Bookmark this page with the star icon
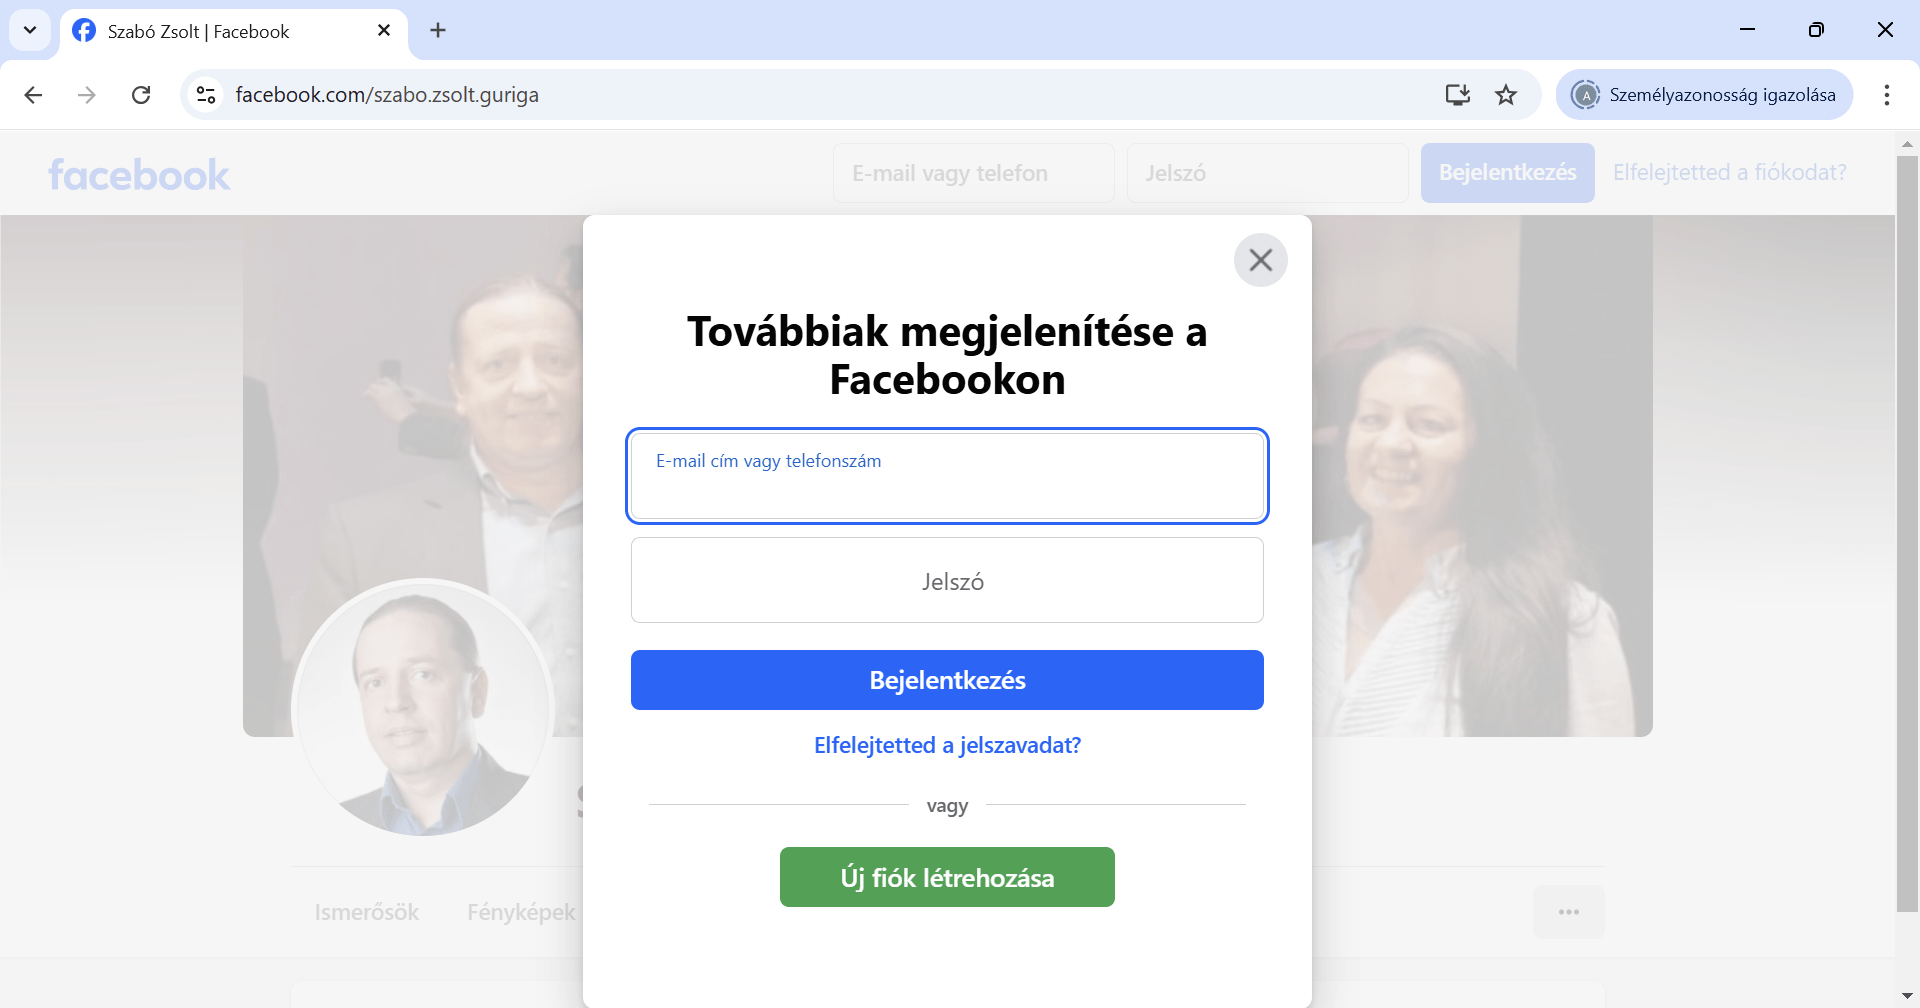This screenshot has width=1920, height=1008. pos(1505,95)
